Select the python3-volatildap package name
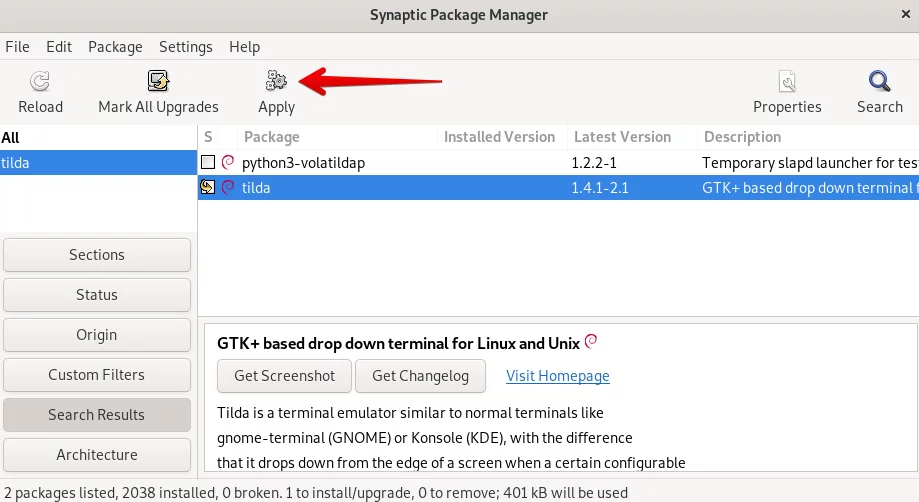This screenshot has height=502, width=919. tap(303, 163)
